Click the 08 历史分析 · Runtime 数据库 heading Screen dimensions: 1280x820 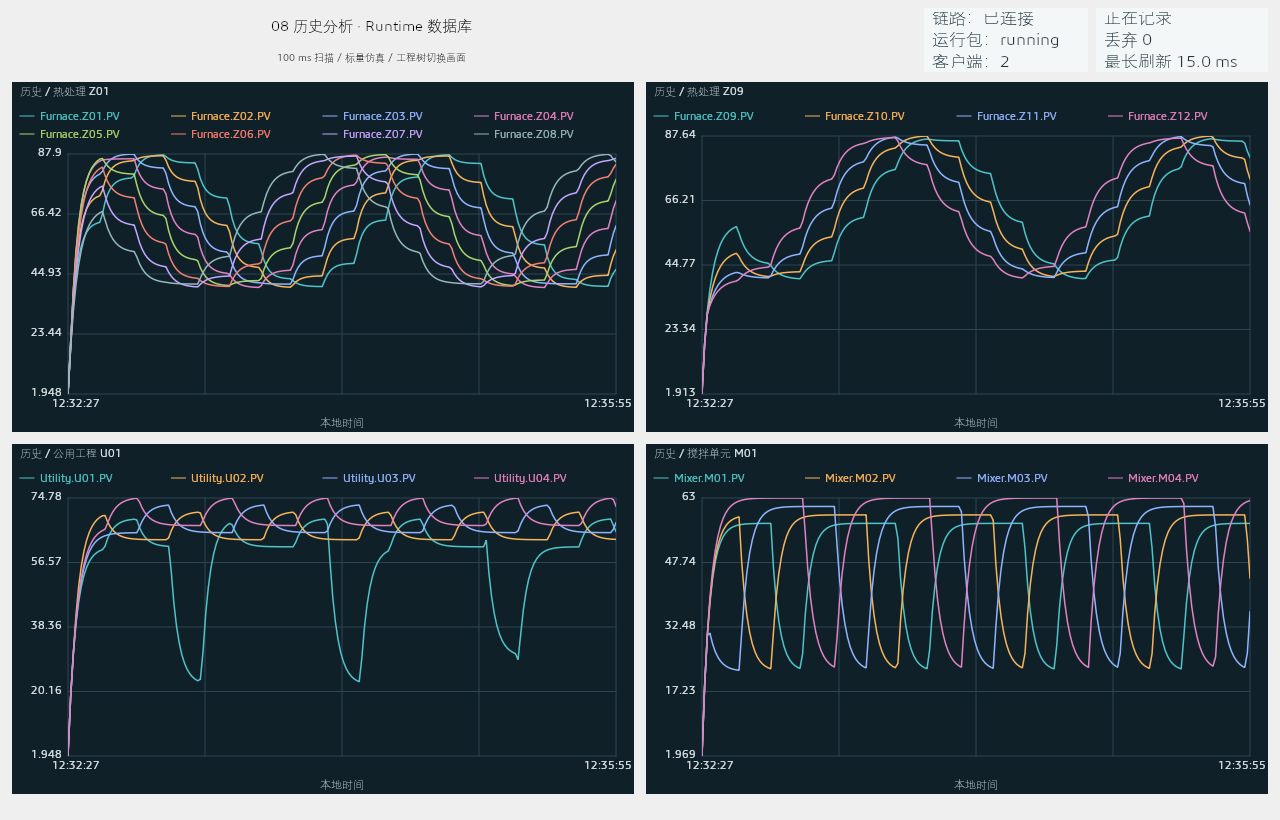pos(371,26)
